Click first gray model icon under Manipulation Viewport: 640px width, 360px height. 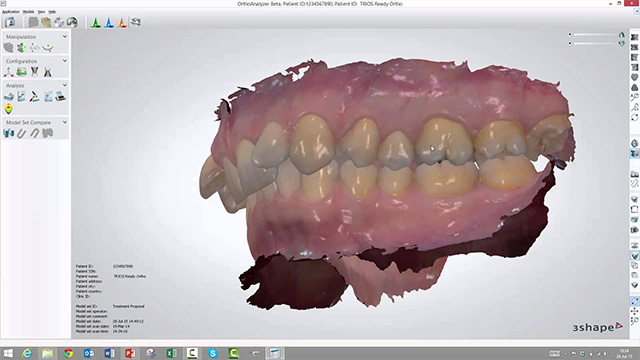[x=9, y=48]
